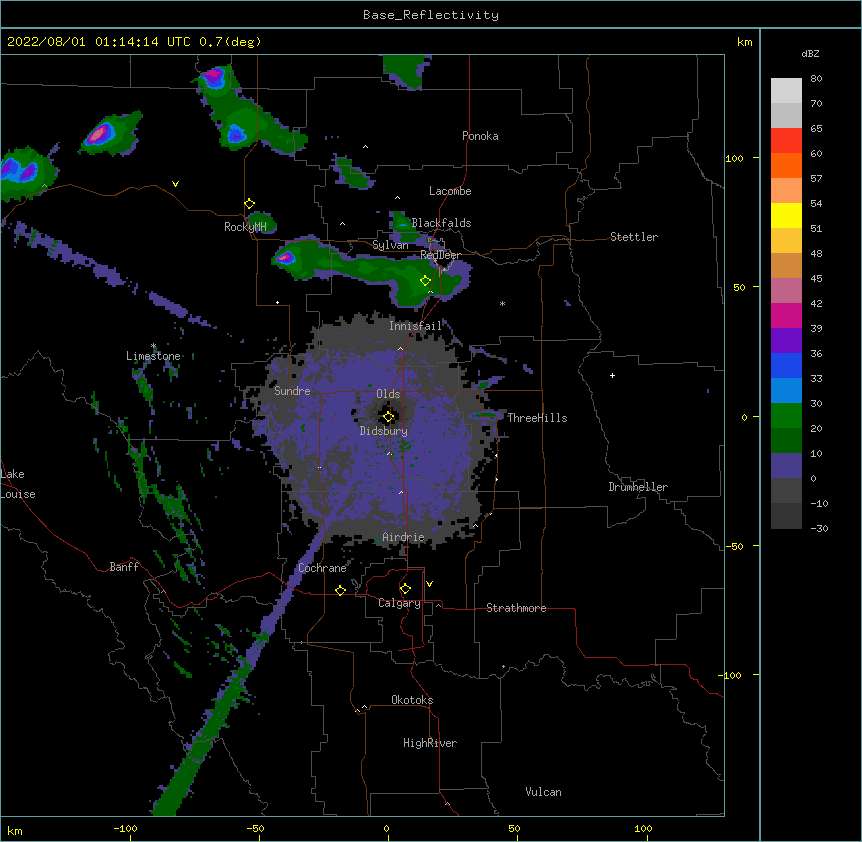
Task: Select the green 30 dBZ color swatch
Action: [786, 416]
